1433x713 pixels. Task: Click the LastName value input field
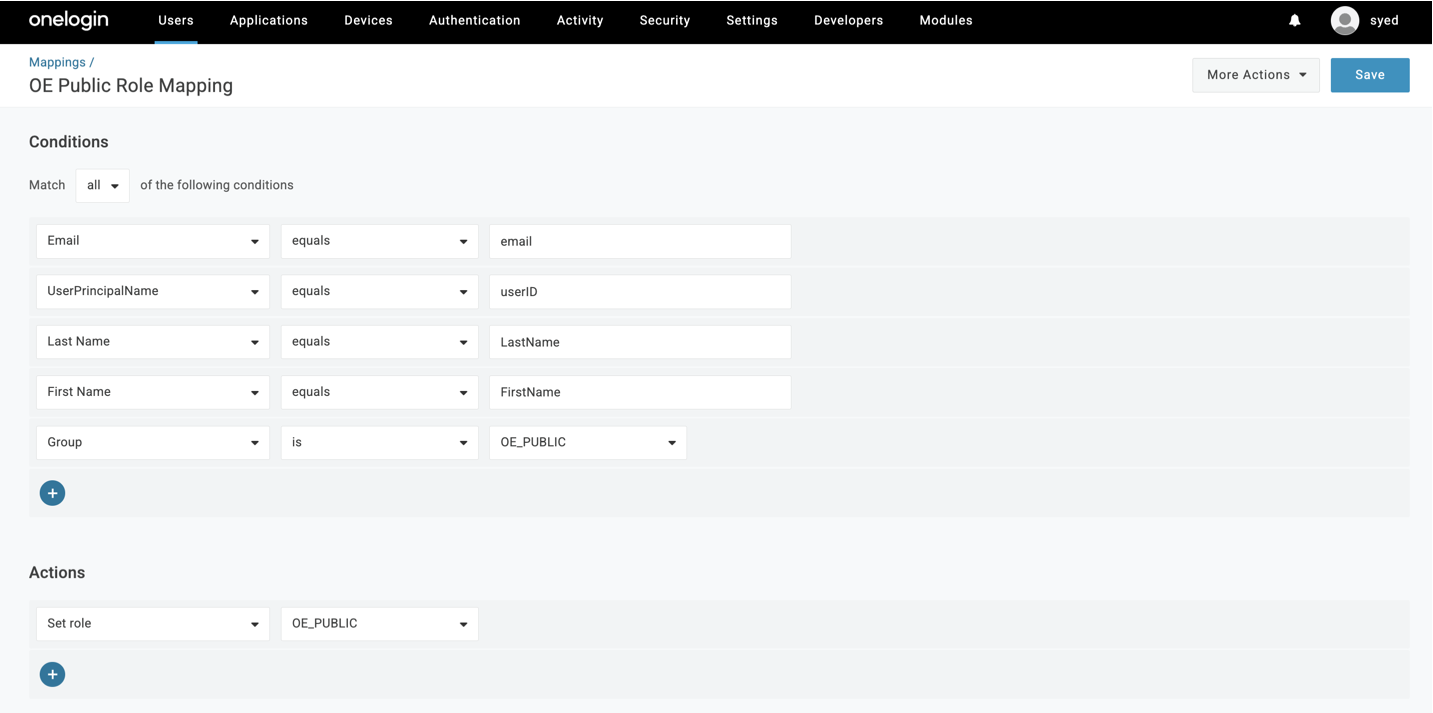point(640,342)
